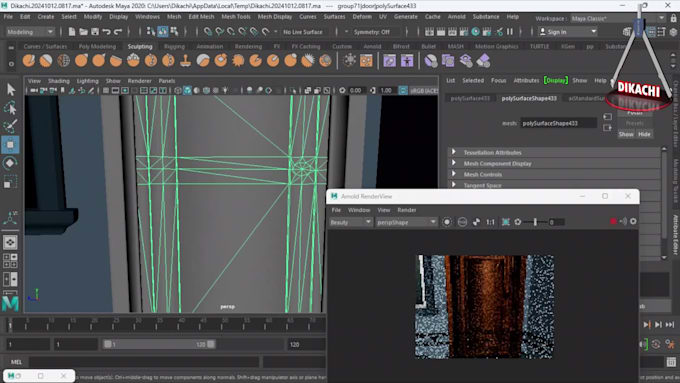Image resolution: width=680 pixels, height=383 pixels.
Task: Switch to the Rendering shelf tab
Action: [x=248, y=46]
